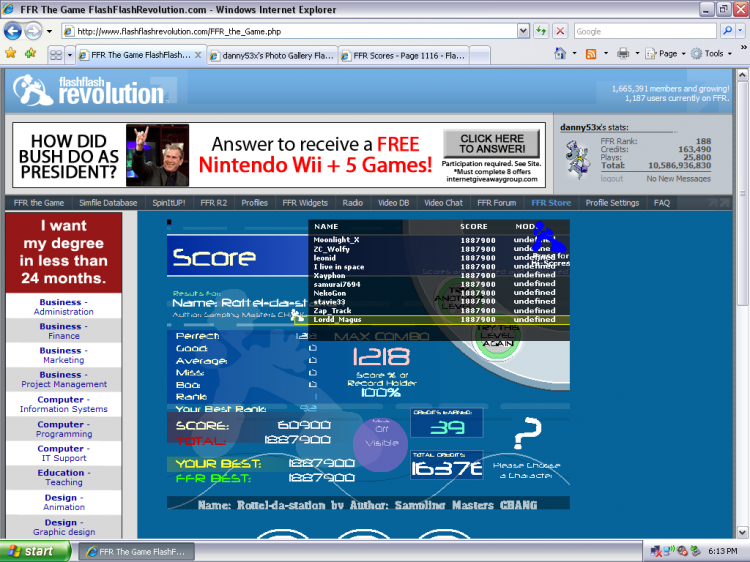Expand the tab list dropdown arrow

click(69, 55)
